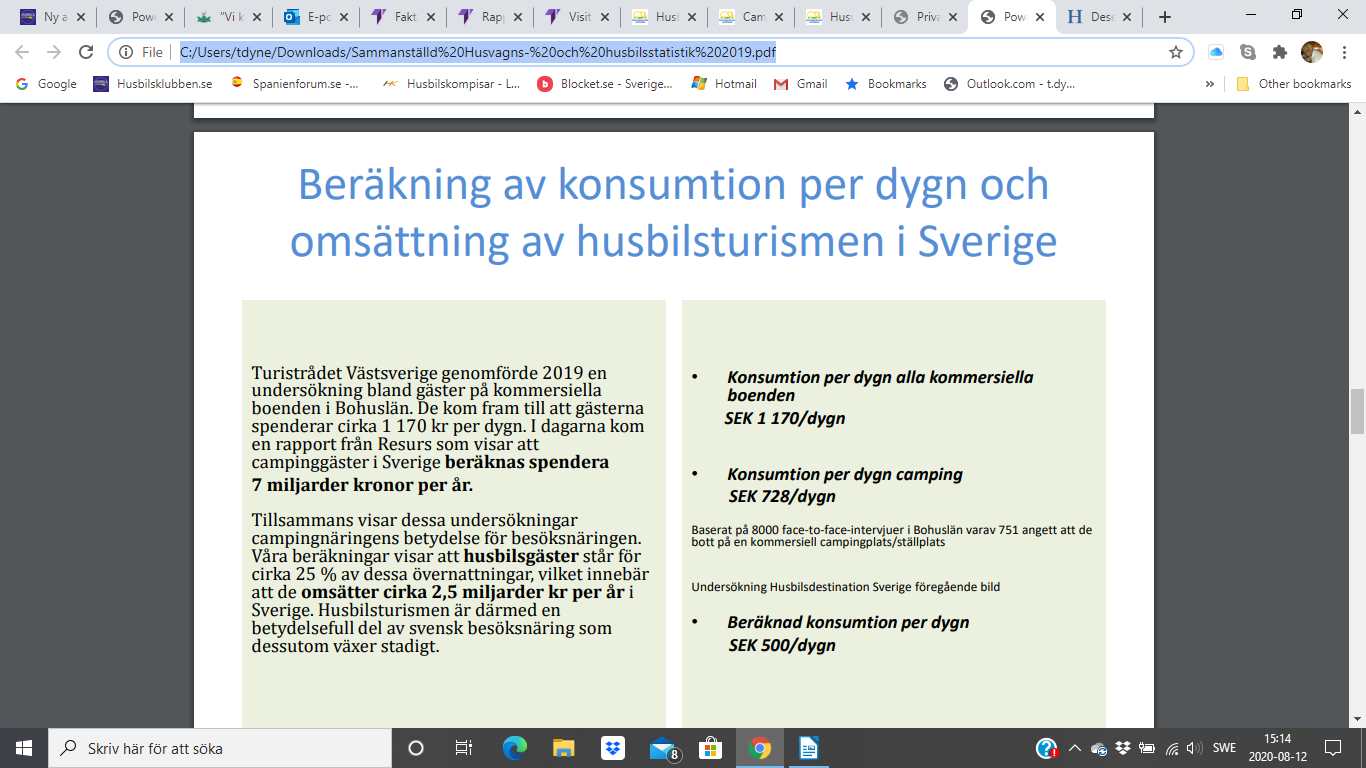
Task: Click 'Beräknad konsumtion per dygn' bullet
Action: click(x=848, y=622)
